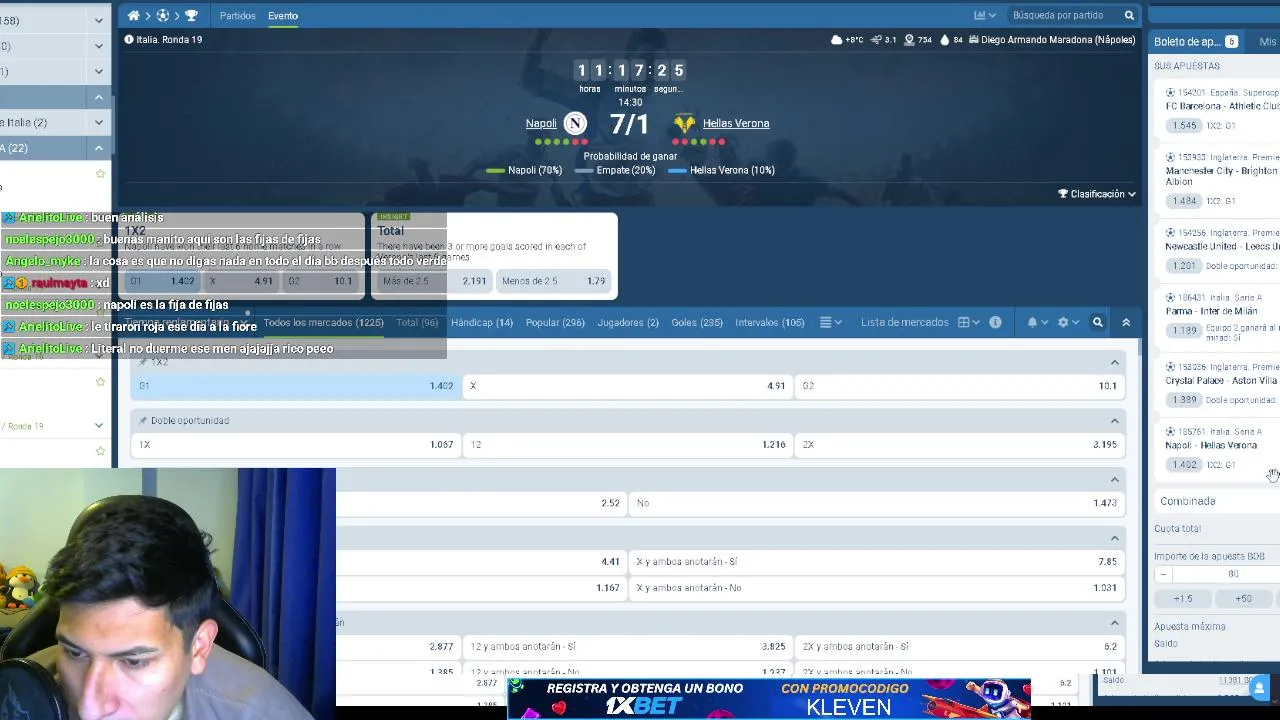Image resolution: width=1280 pixels, height=720 pixels.
Task: Add +1.5 to the stake
Action: [1183, 599]
